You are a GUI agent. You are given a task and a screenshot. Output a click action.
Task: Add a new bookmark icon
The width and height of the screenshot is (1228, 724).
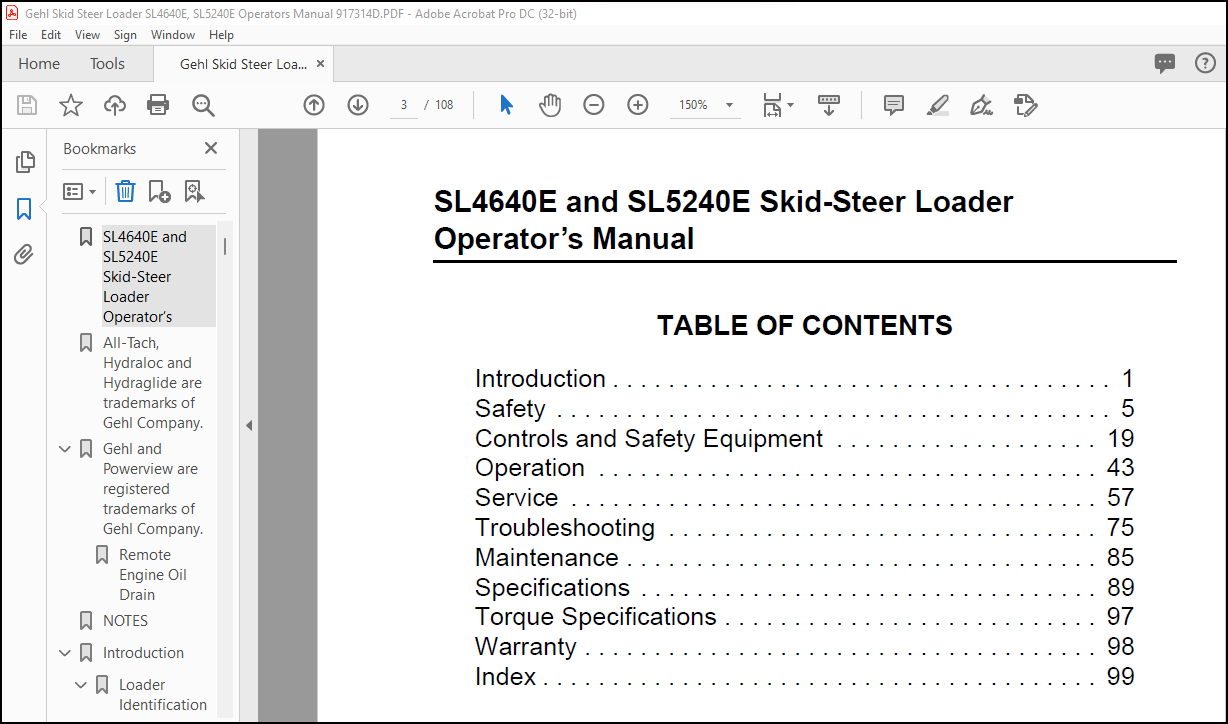click(159, 191)
